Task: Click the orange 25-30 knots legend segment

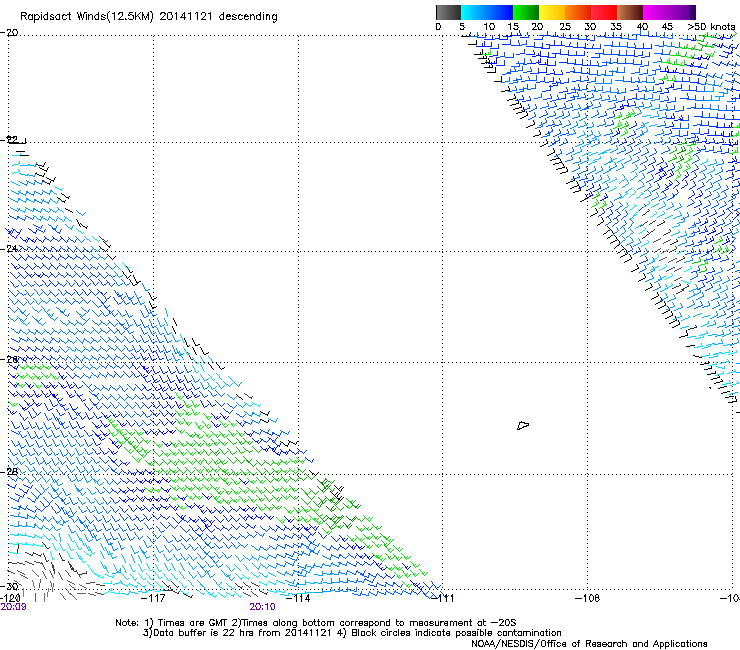Action: click(578, 12)
